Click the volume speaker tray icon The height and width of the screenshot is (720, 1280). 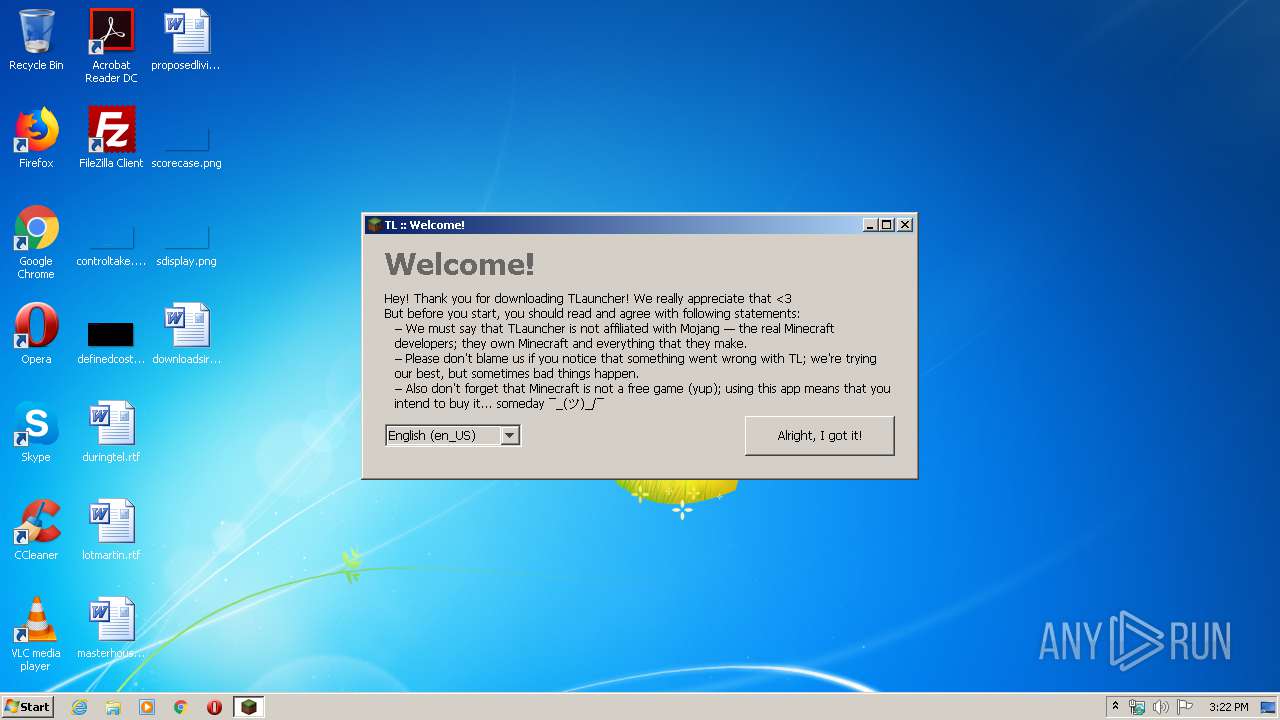point(1161,707)
